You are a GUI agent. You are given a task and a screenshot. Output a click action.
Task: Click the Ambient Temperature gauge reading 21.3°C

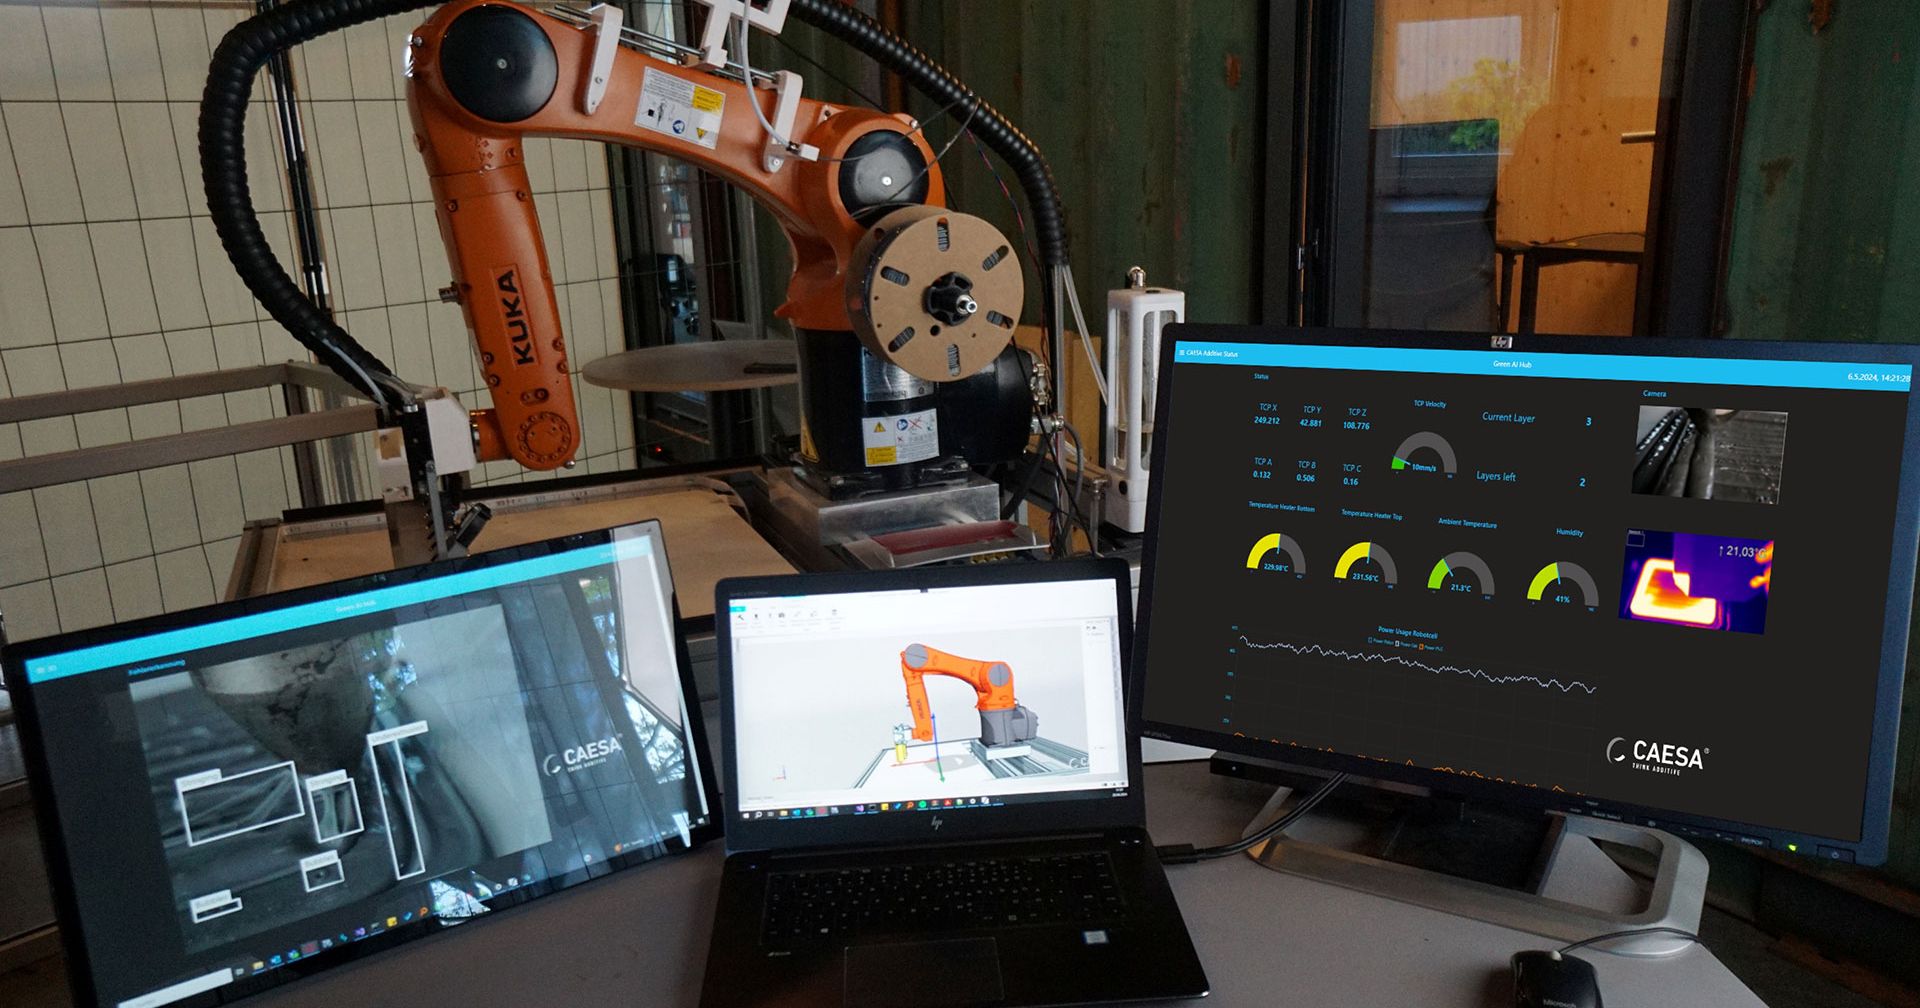tap(1460, 573)
